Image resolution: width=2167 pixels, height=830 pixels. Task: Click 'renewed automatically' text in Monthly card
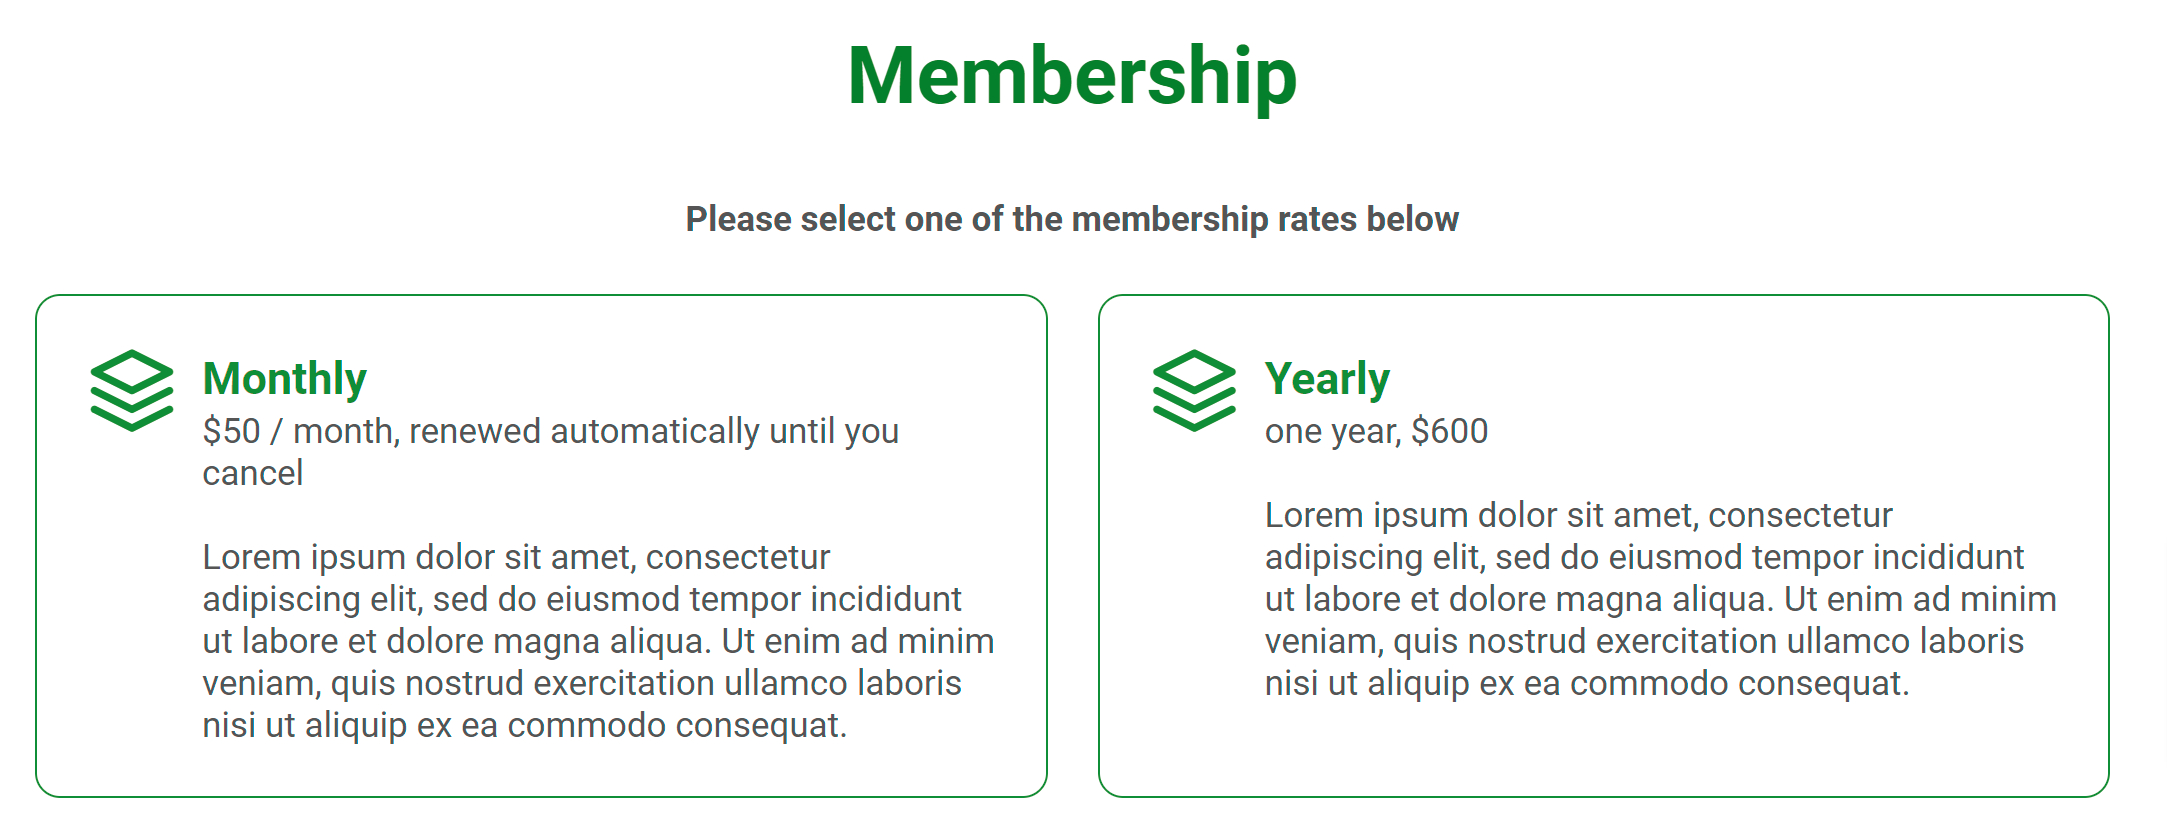pyautogui.click(x=585, y=431)
